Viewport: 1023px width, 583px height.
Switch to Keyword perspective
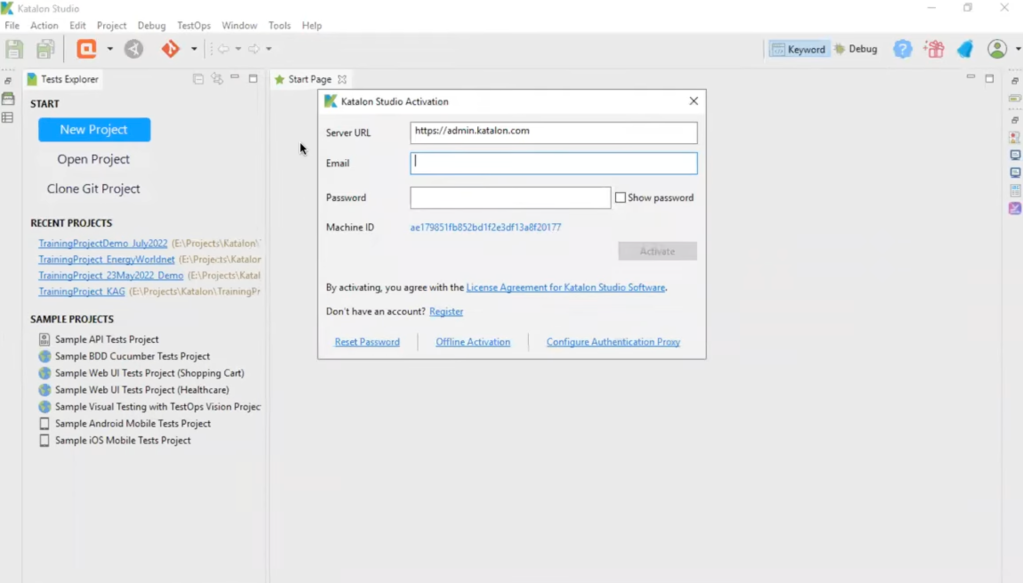point(798,49)
